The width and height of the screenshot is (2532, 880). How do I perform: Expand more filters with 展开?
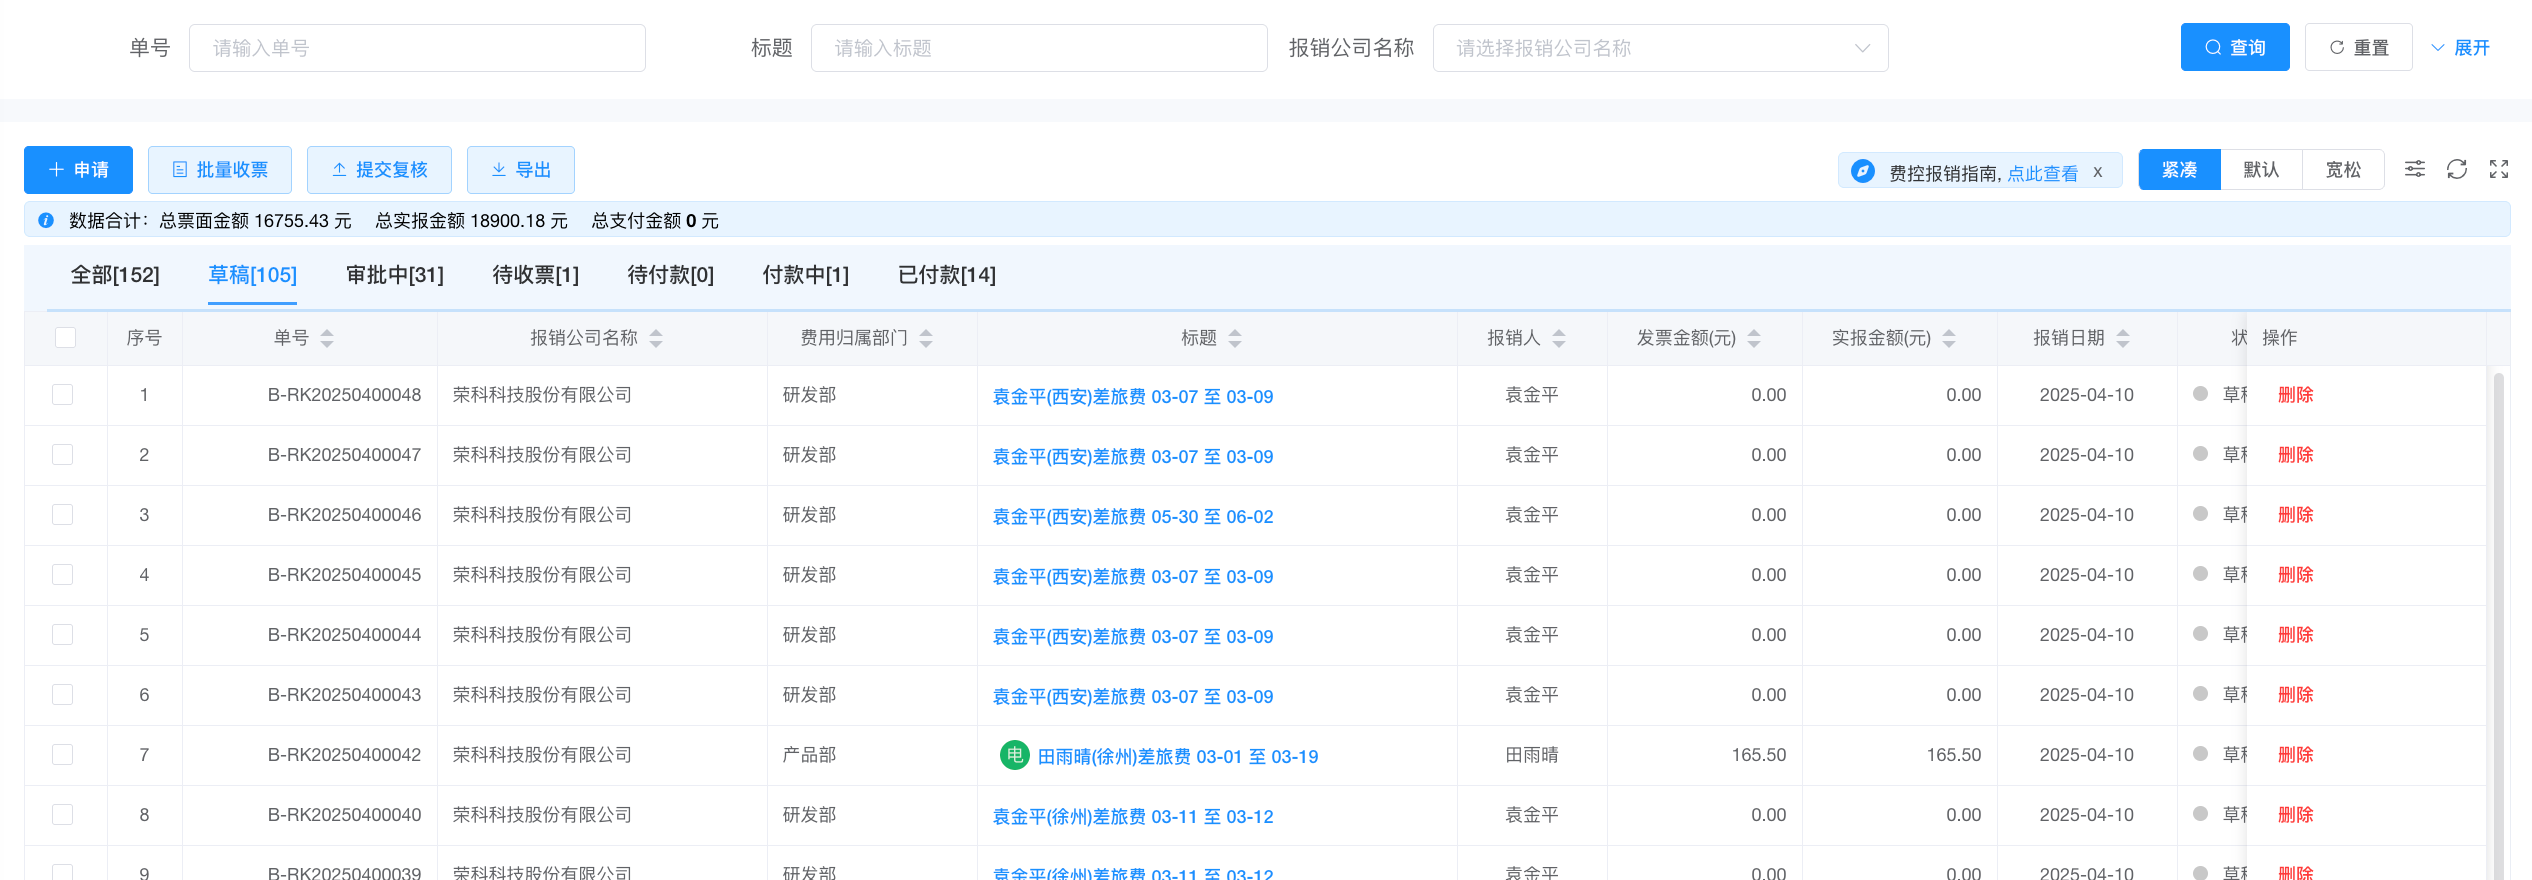tap(2460, 48)
